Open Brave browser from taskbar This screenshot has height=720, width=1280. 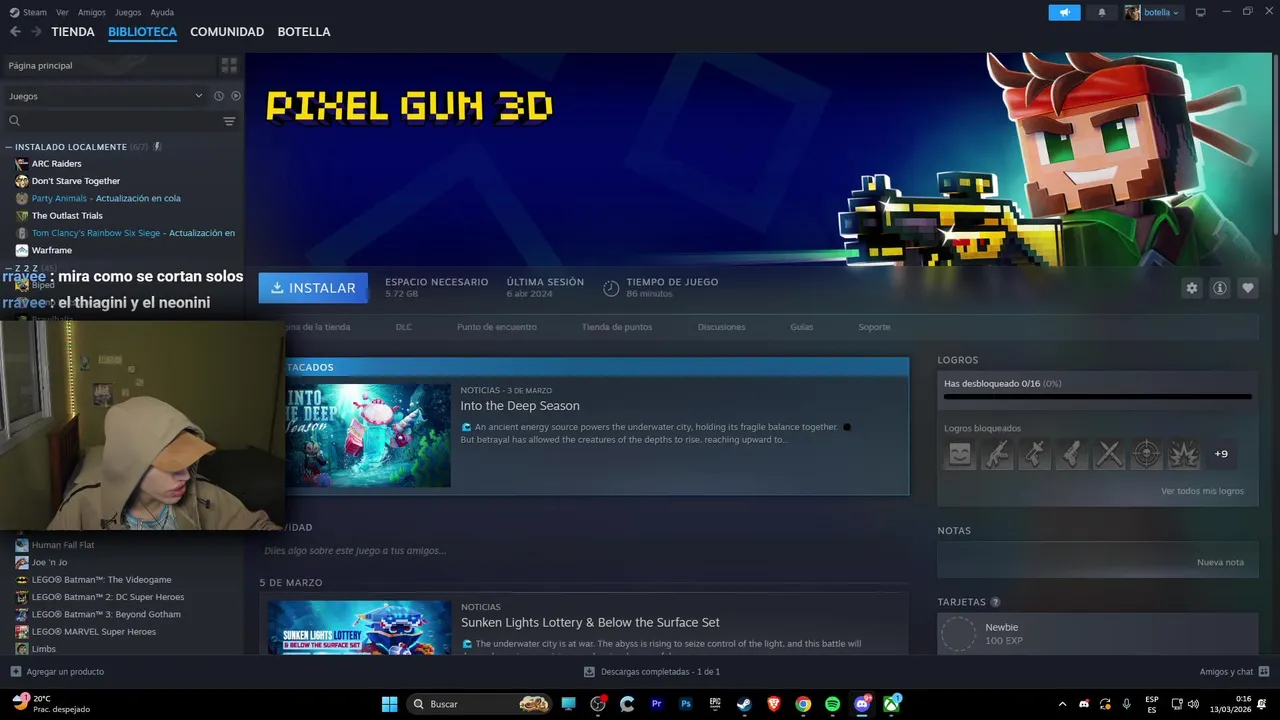click(774, 704)
